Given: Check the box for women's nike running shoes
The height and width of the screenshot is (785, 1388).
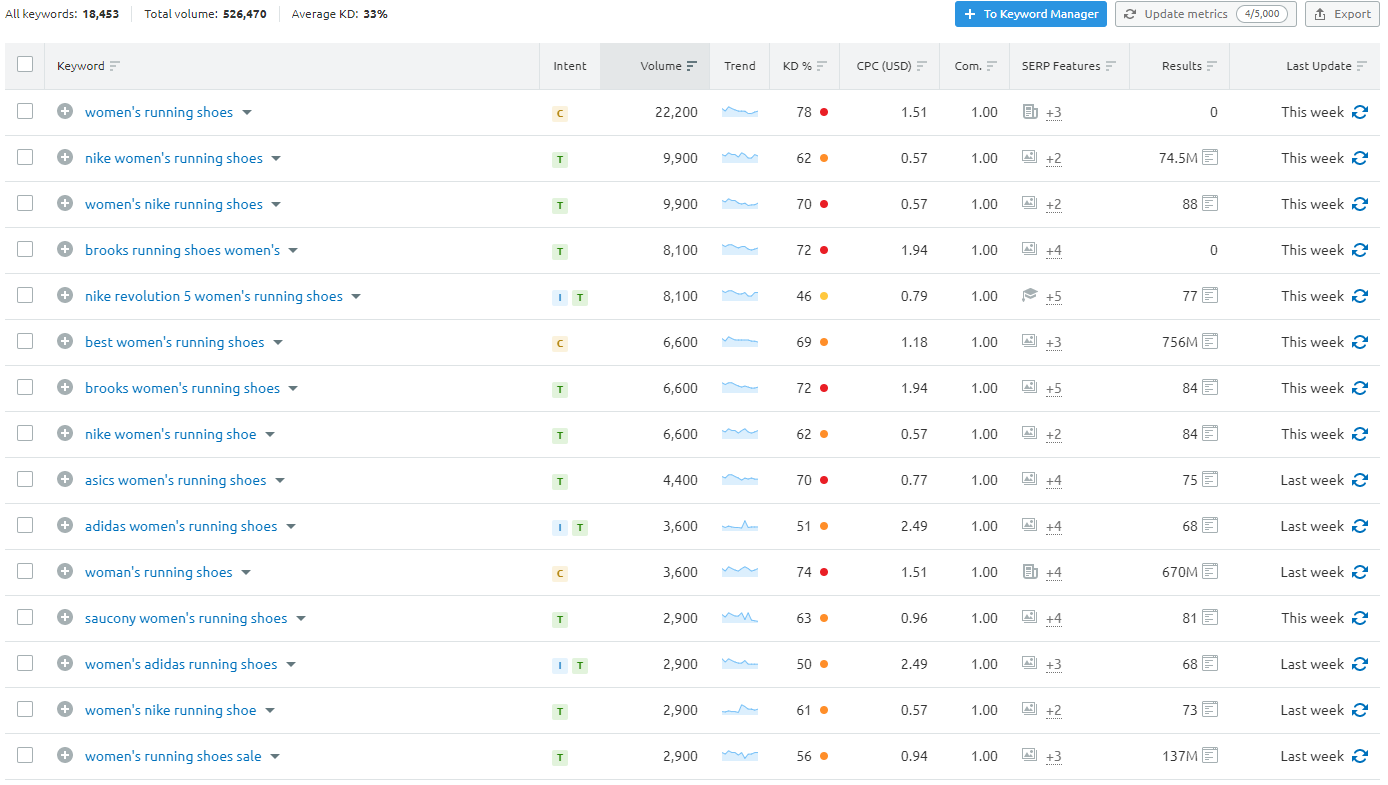Looking at the screenshot, I should click(x=25, y=204).
